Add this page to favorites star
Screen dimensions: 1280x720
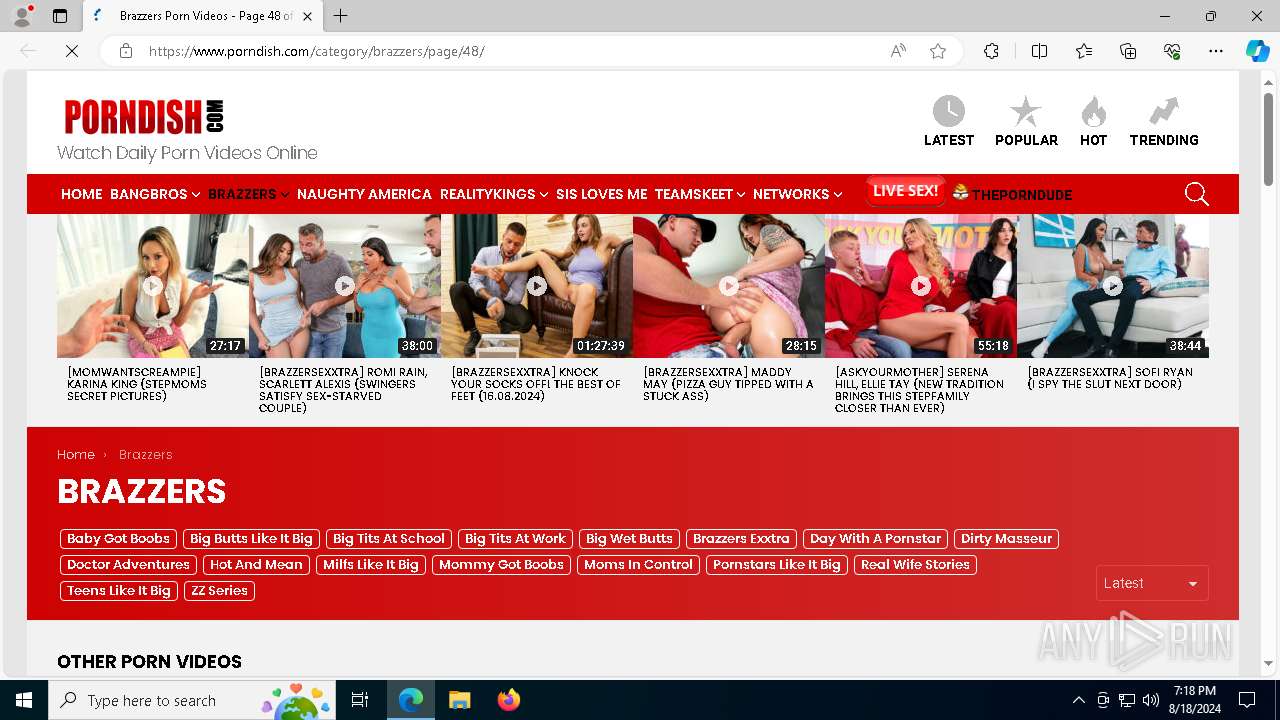[938, 51]
